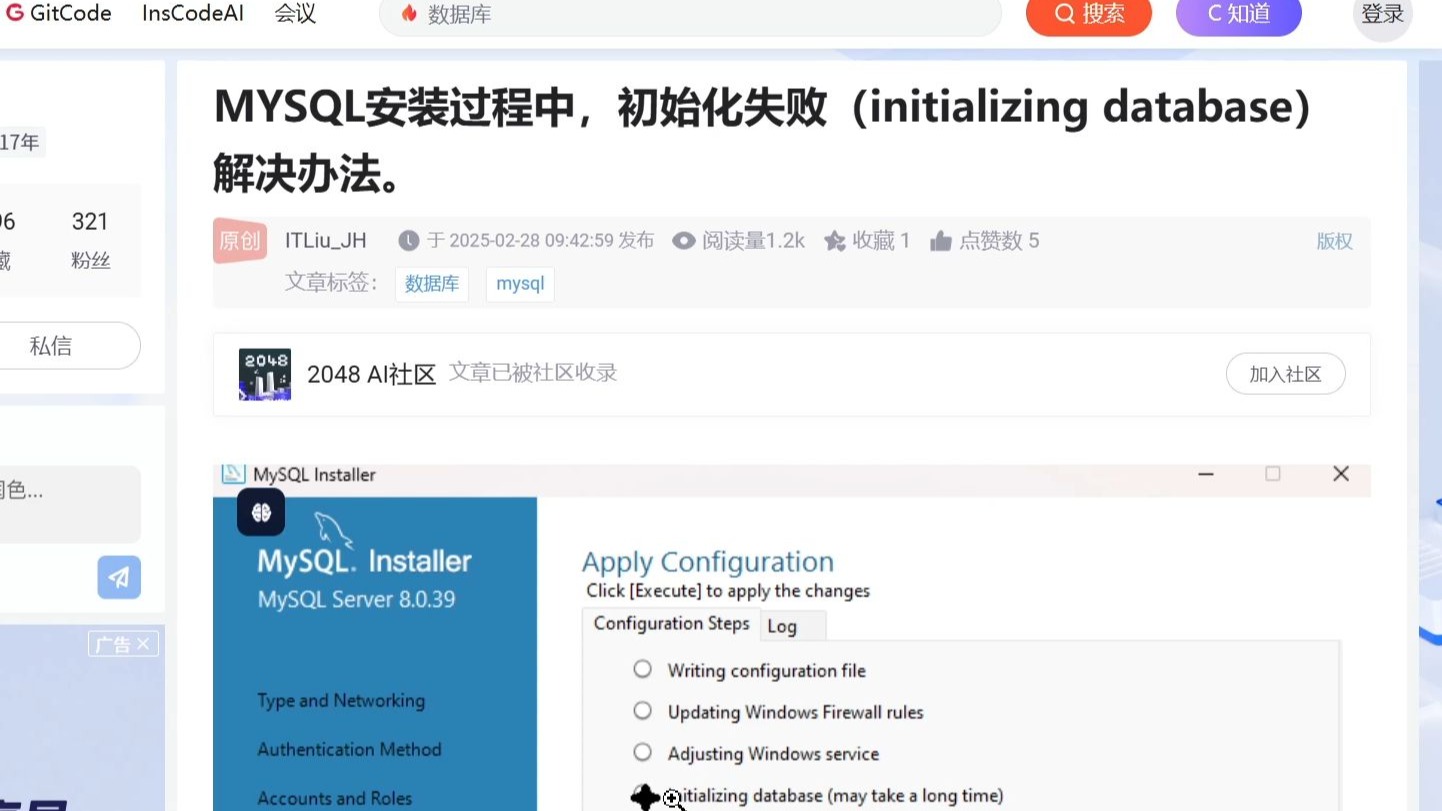Click the flame icon in search box
Screen dimensions: 1442x811
pos(408,14)
